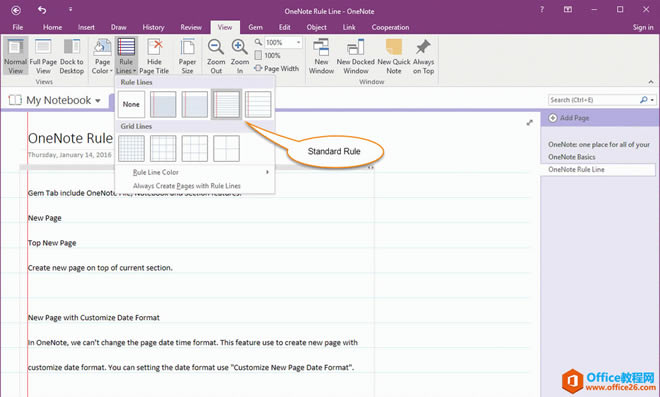Expand page to full view arrow icon
Image resolution: width=660 pixels, height=397 pixels.
click(x=530, y=123)
